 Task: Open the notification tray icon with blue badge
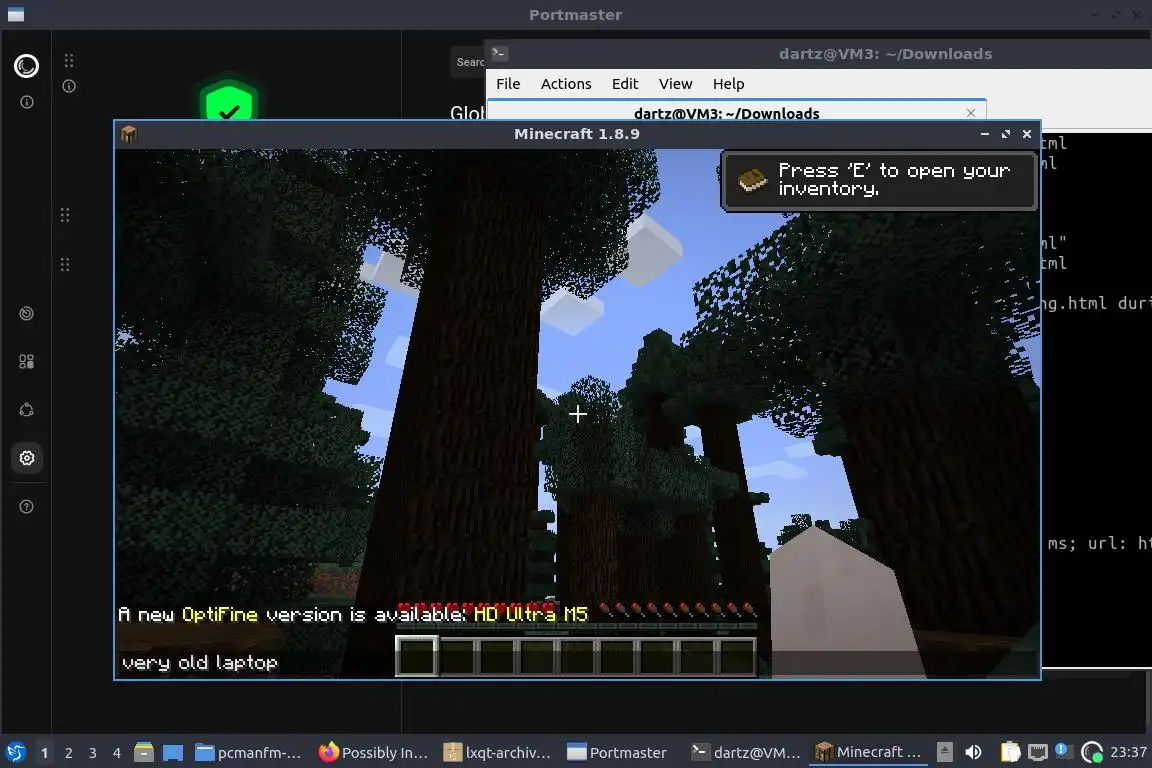click(x=1062, y=750)
